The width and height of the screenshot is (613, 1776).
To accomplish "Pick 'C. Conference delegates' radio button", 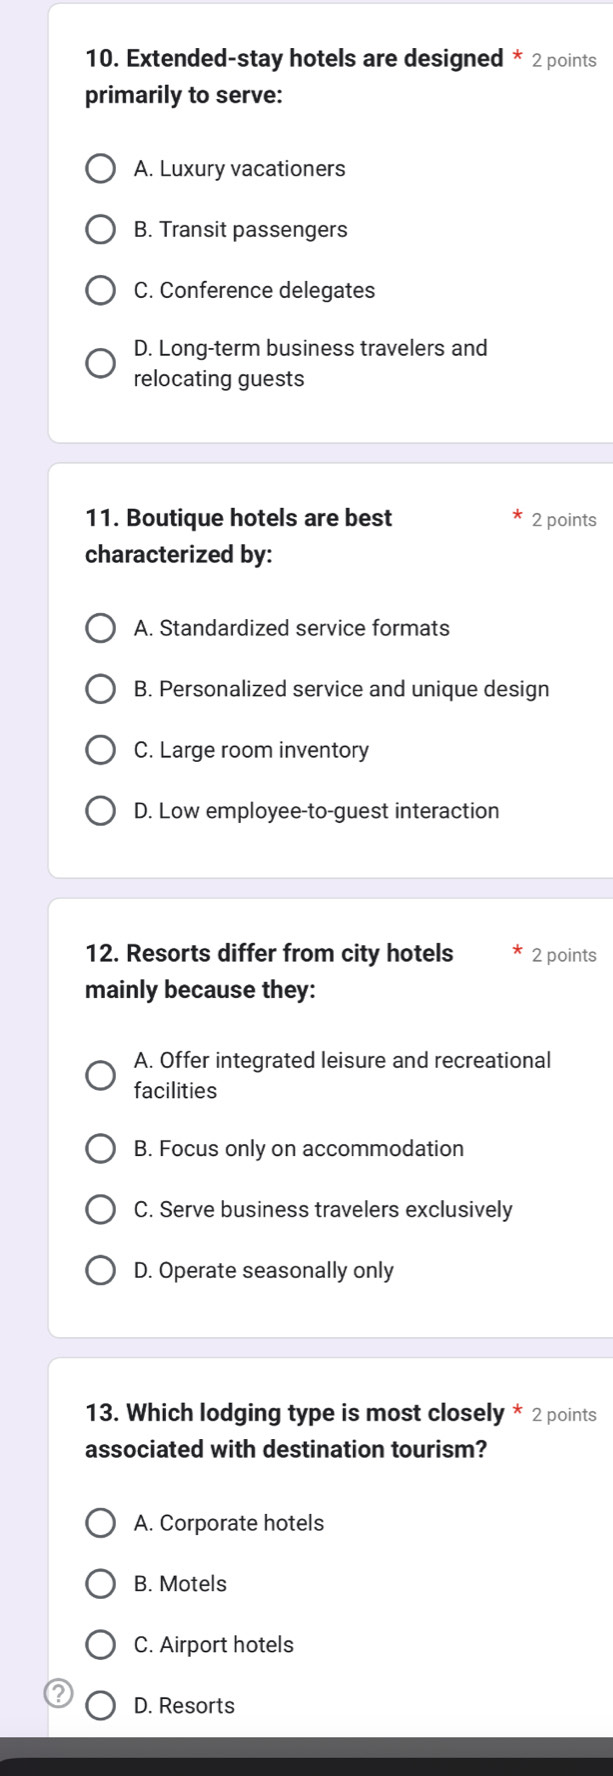I will point(100,291).
